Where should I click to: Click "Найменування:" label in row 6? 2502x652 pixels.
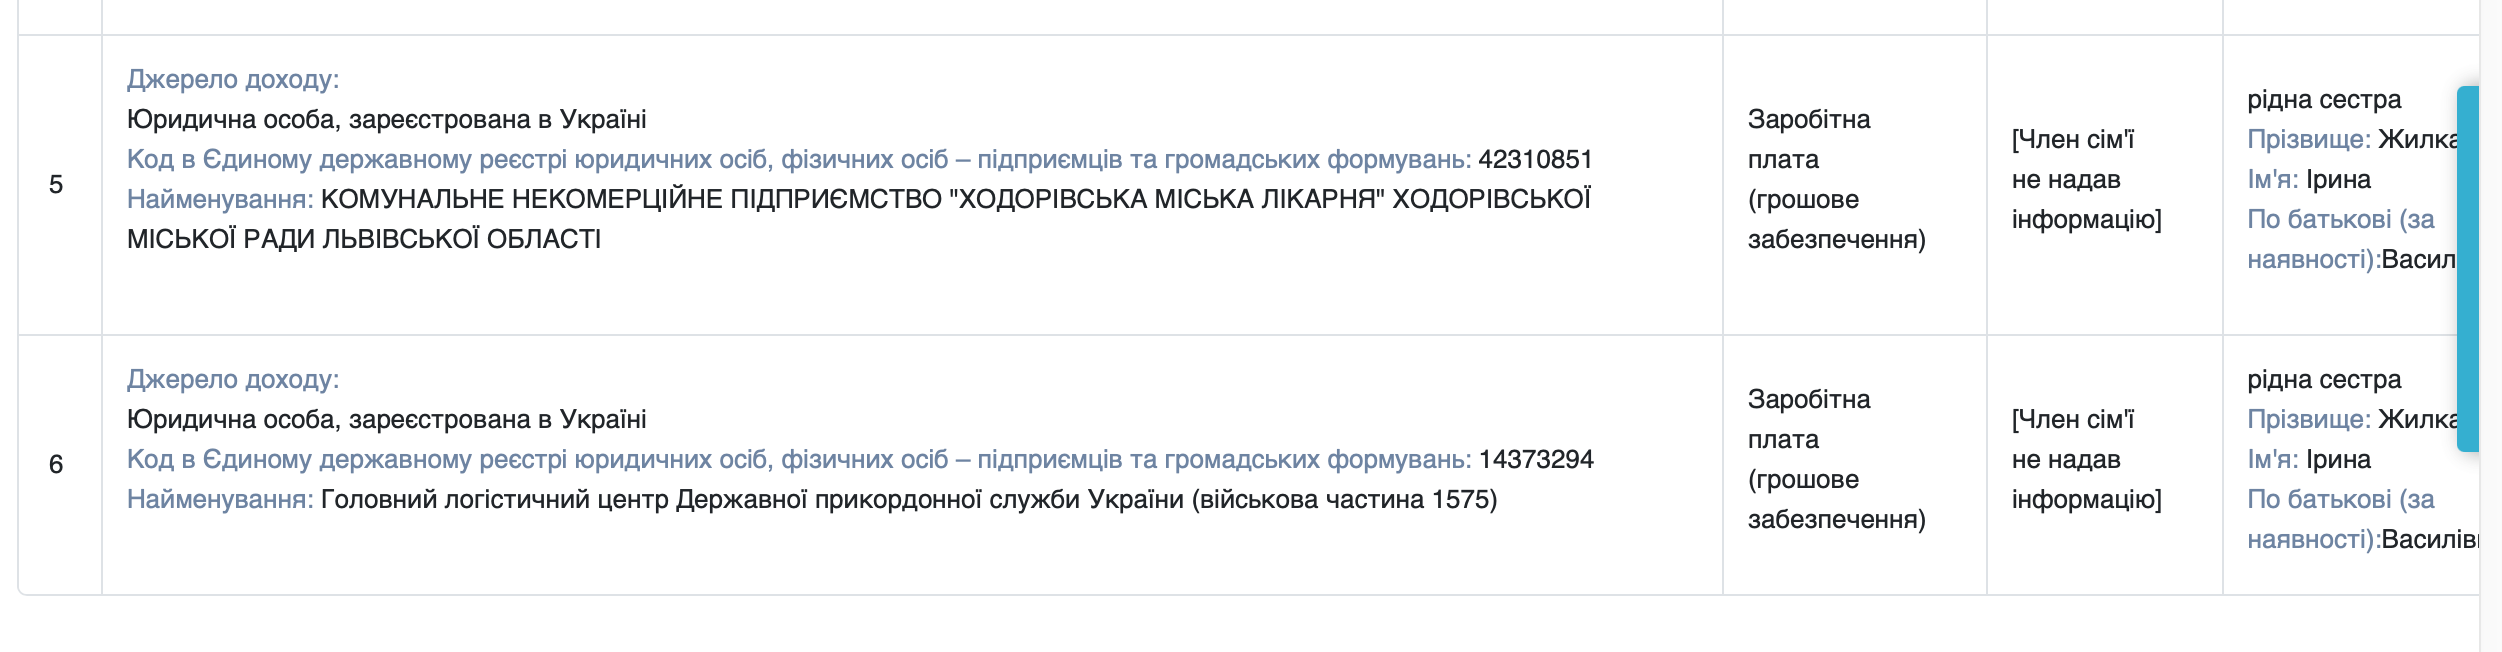(220, 499)
